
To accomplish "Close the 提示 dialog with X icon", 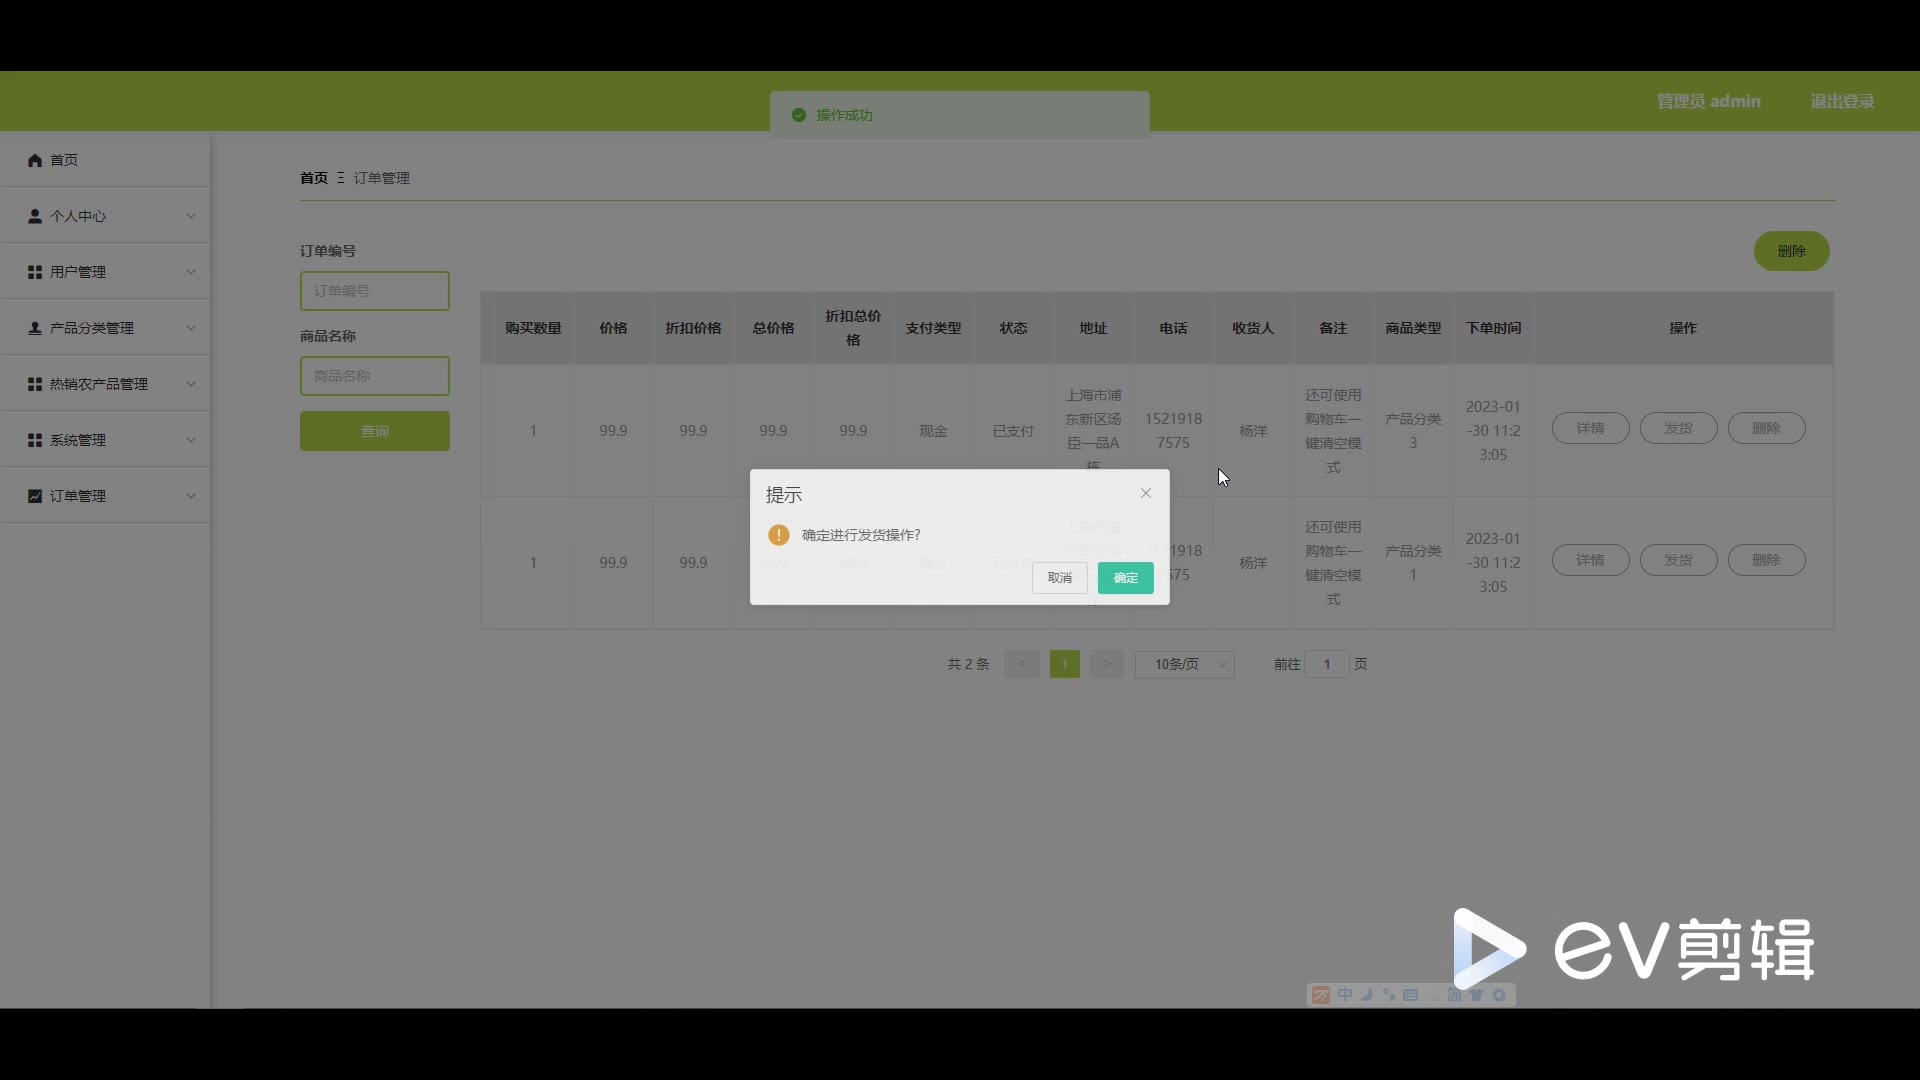I will point(1146,493).
